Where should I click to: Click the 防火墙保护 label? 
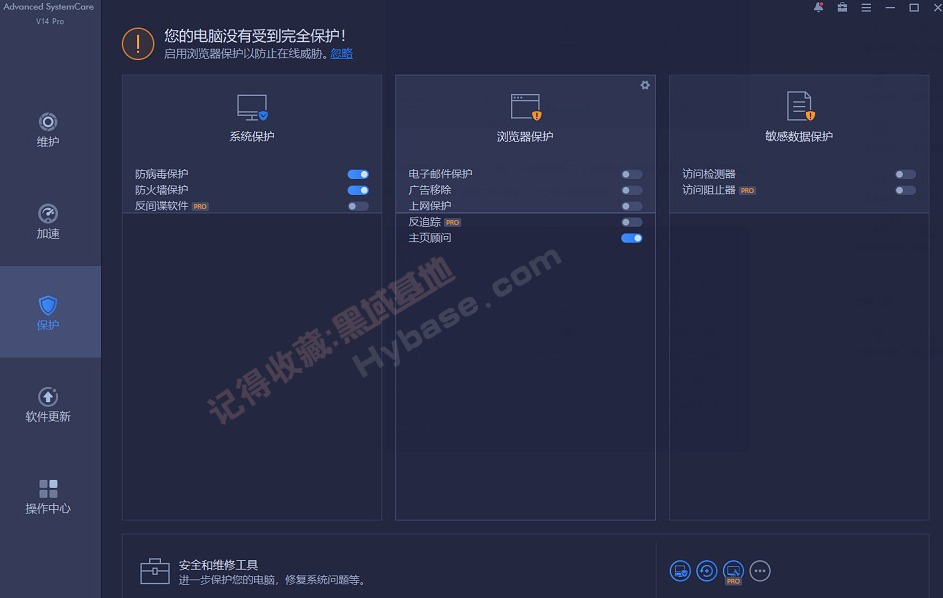(161, 190)
